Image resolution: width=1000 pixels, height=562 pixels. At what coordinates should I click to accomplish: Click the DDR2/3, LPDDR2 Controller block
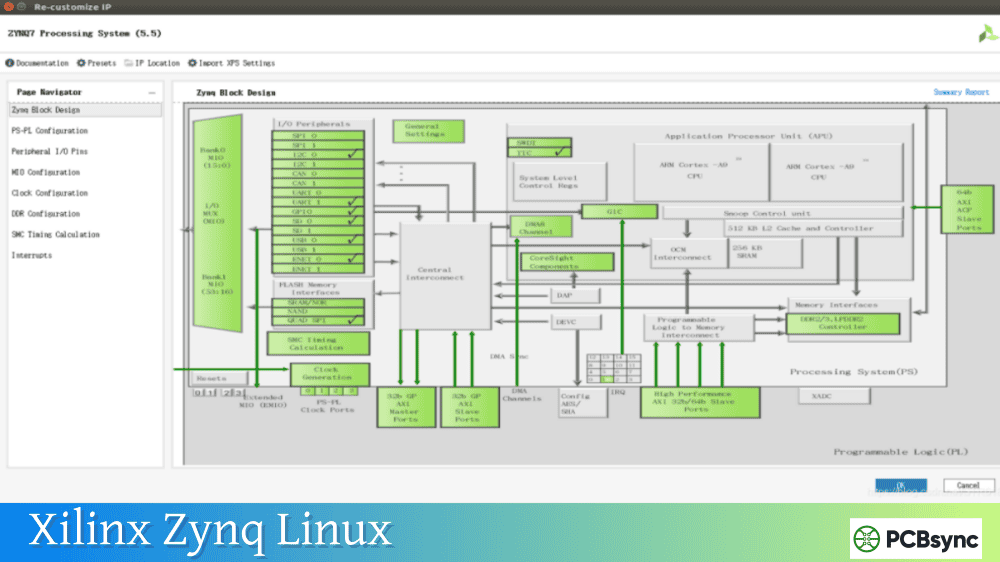tap(843, 323)
